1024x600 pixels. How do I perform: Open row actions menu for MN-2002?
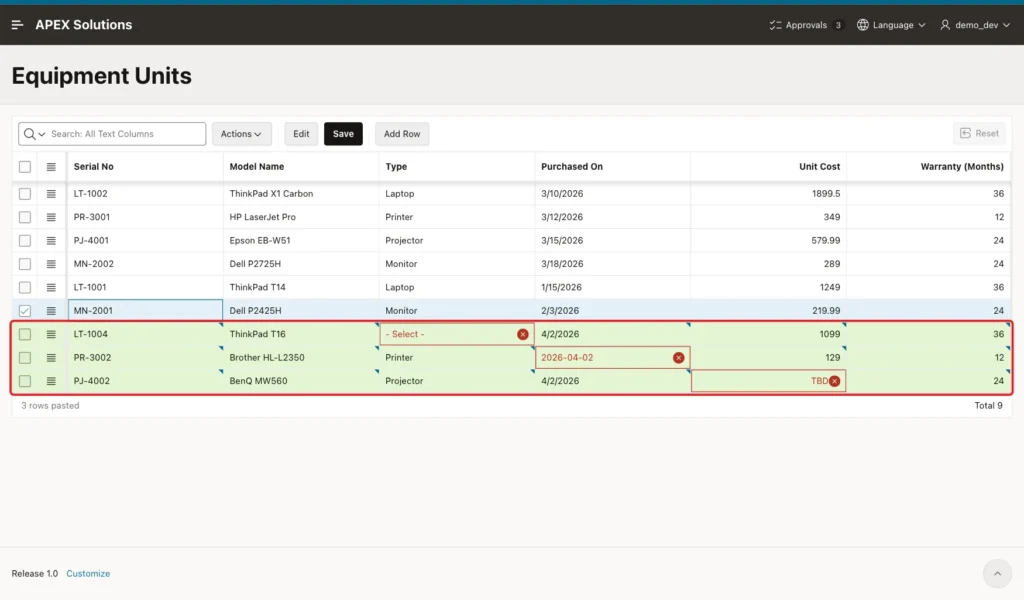click(51, 264)
